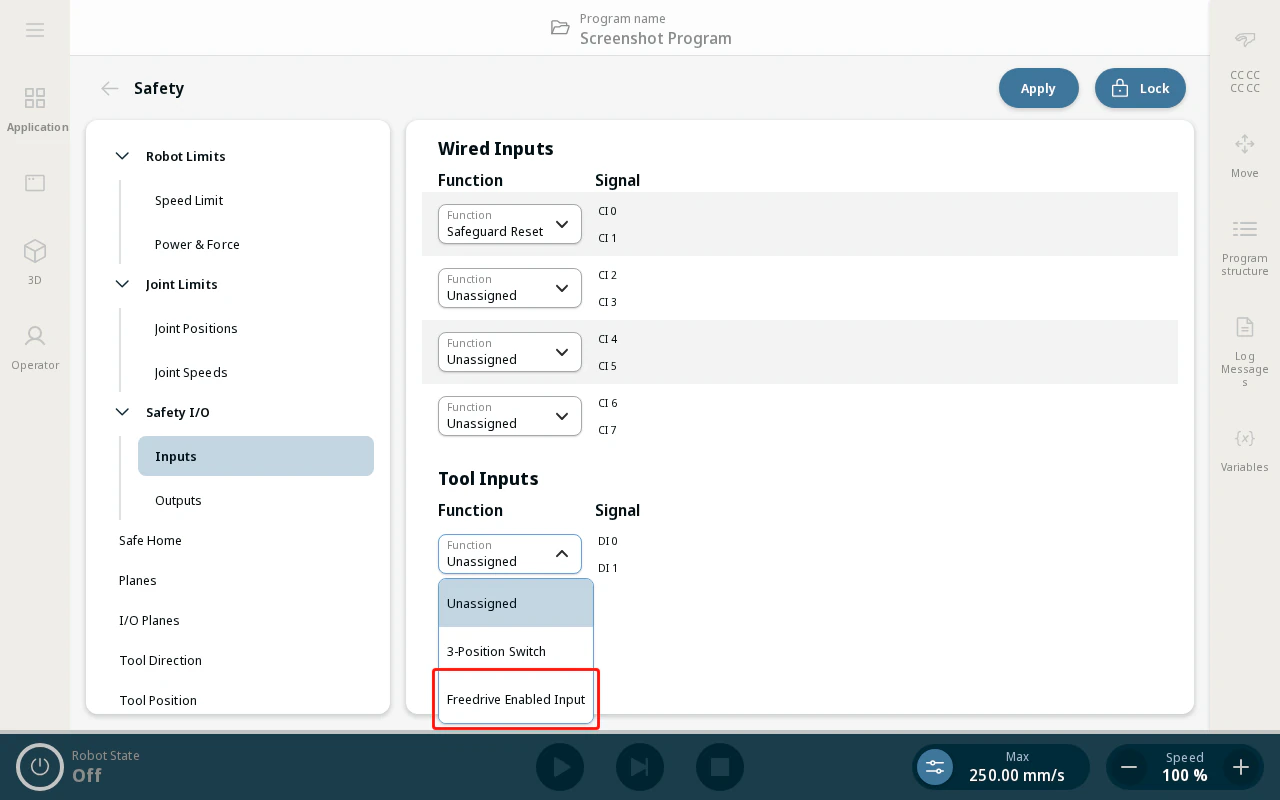Image resolution: width=1280 pixels, height=800 pixels.
Task: Collapse the Joint Limits tree section
Action: [x=122, y=284]
